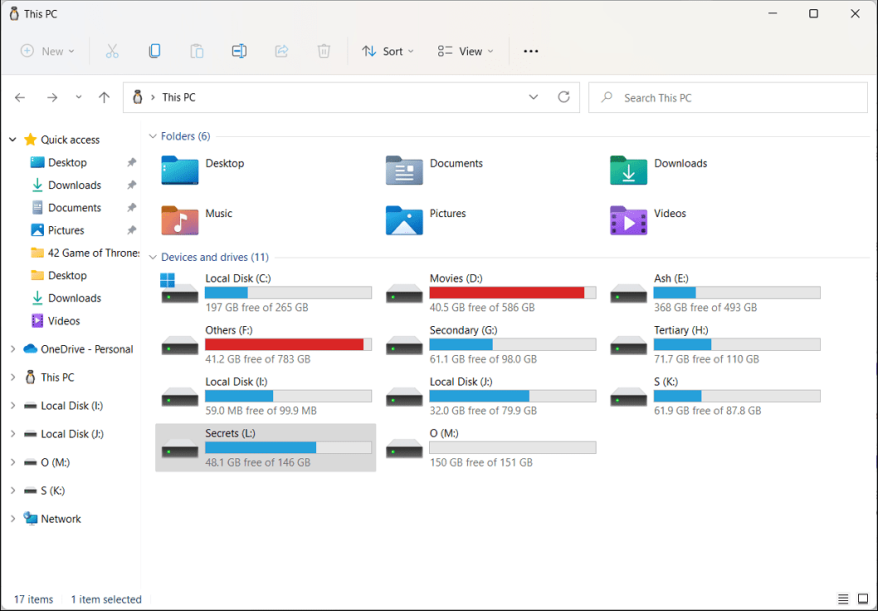
Task: Select OneDrive - Personal in navigation pane
Action: pos(86,349)
